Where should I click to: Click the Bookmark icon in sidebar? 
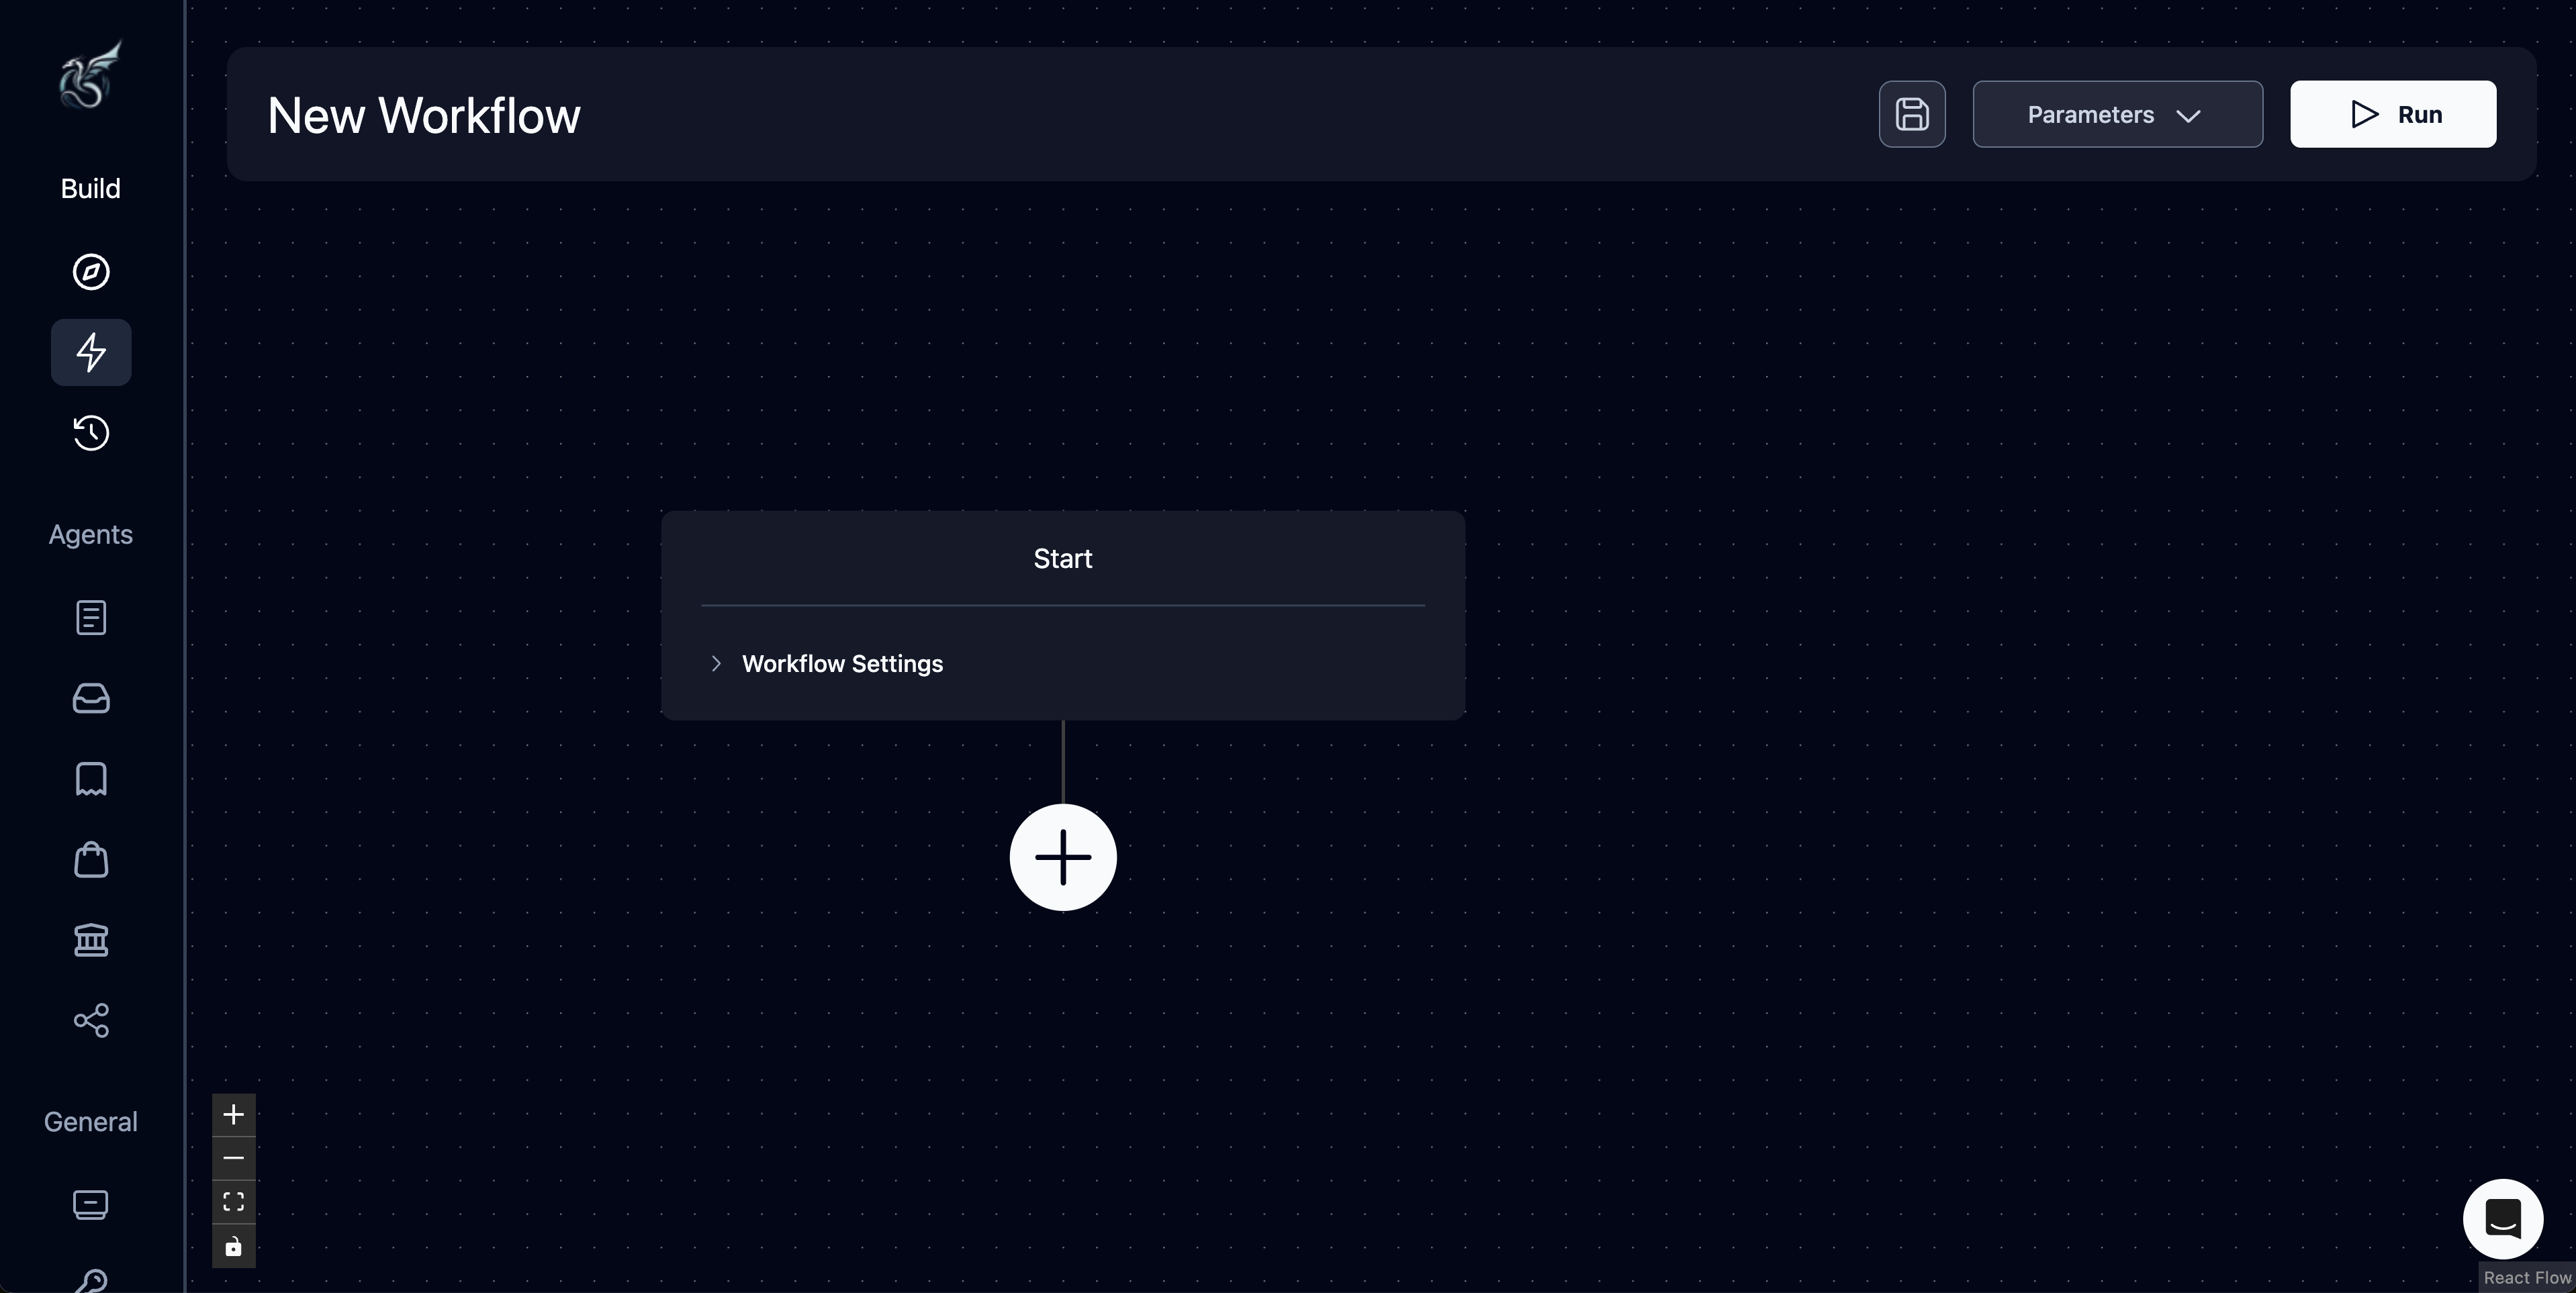[x=90, y=779]
